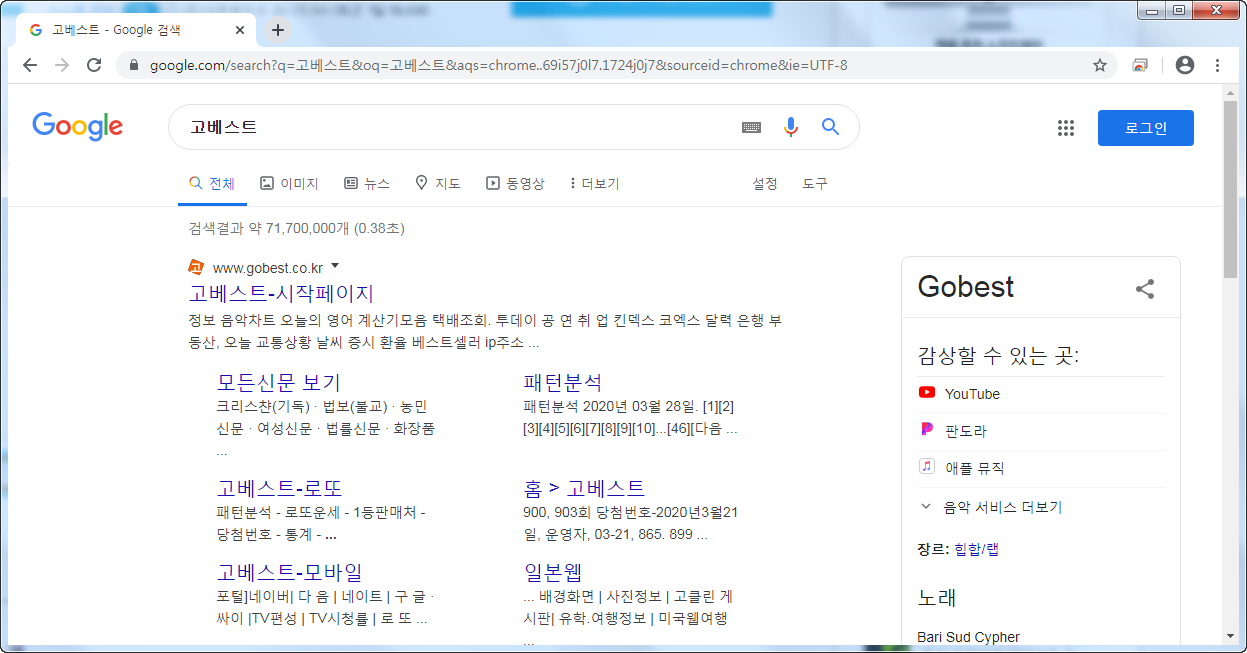Open the Google apps grid
The image size is (1247, 653).
[x=1066, y=128]
